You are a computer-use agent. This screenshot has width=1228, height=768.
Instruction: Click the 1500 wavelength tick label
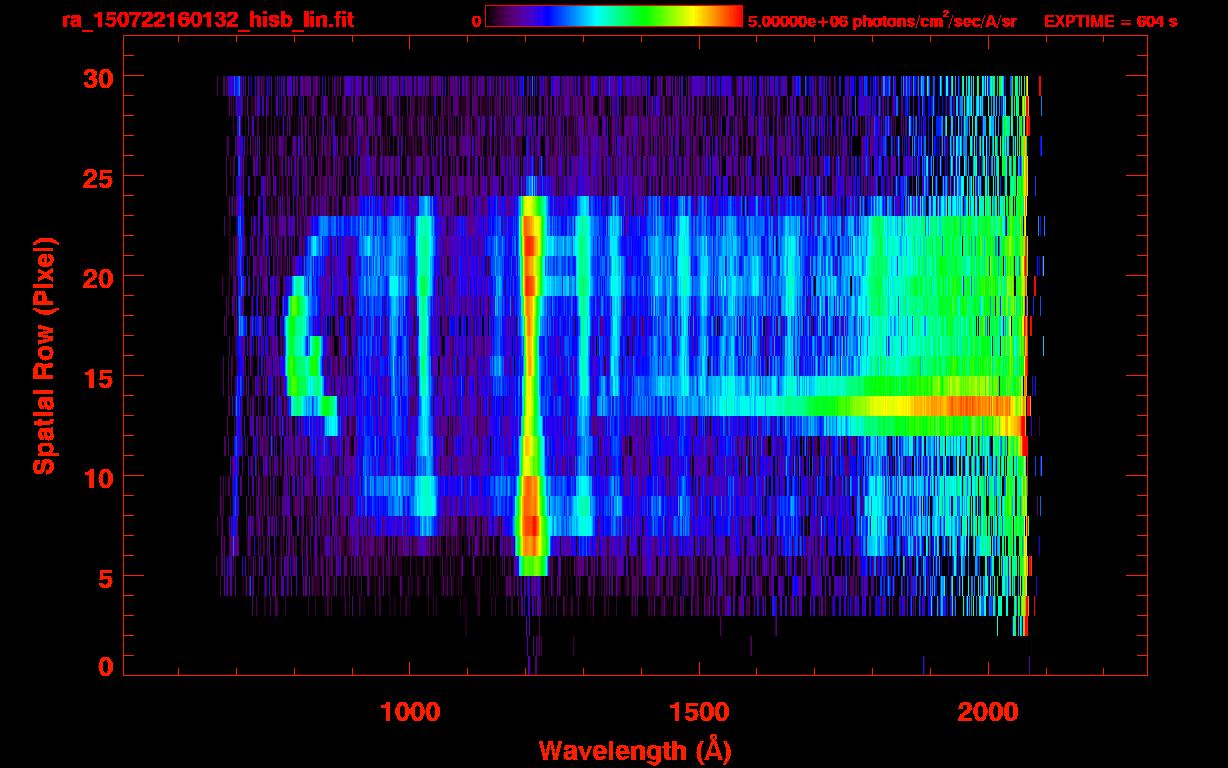click(698, 712)
